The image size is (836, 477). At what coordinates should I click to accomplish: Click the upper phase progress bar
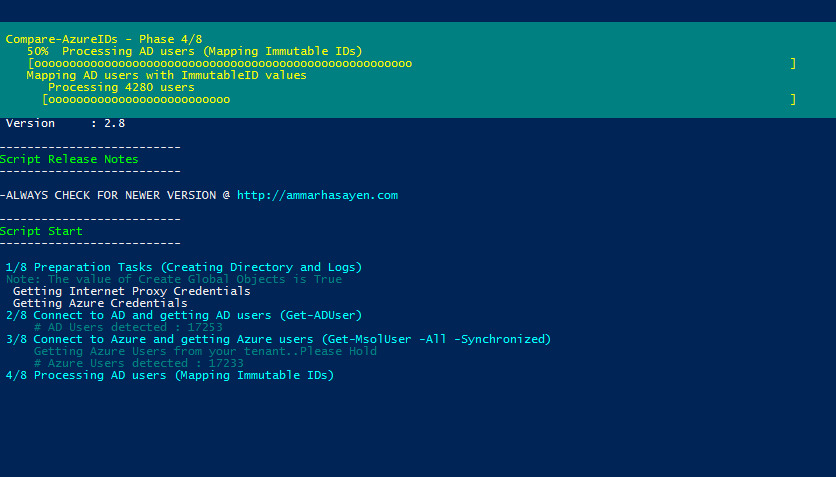[x=411, y=63]
